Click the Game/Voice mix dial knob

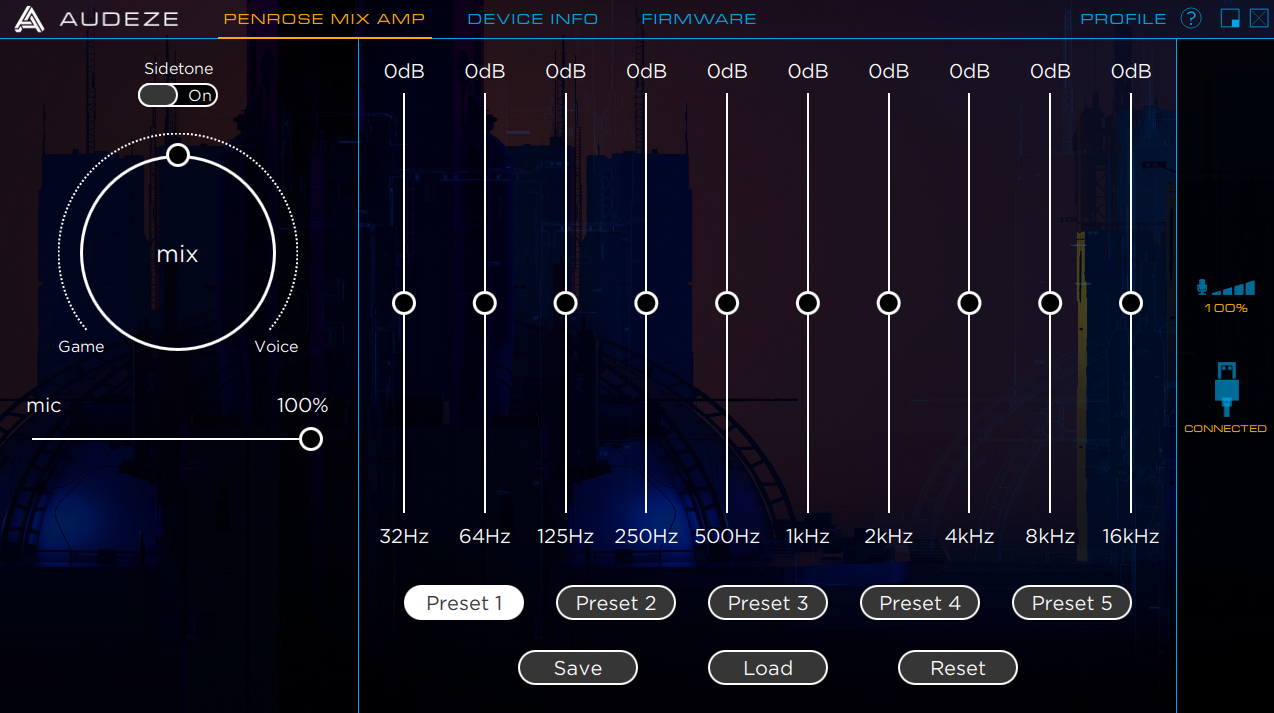[178, 155]
